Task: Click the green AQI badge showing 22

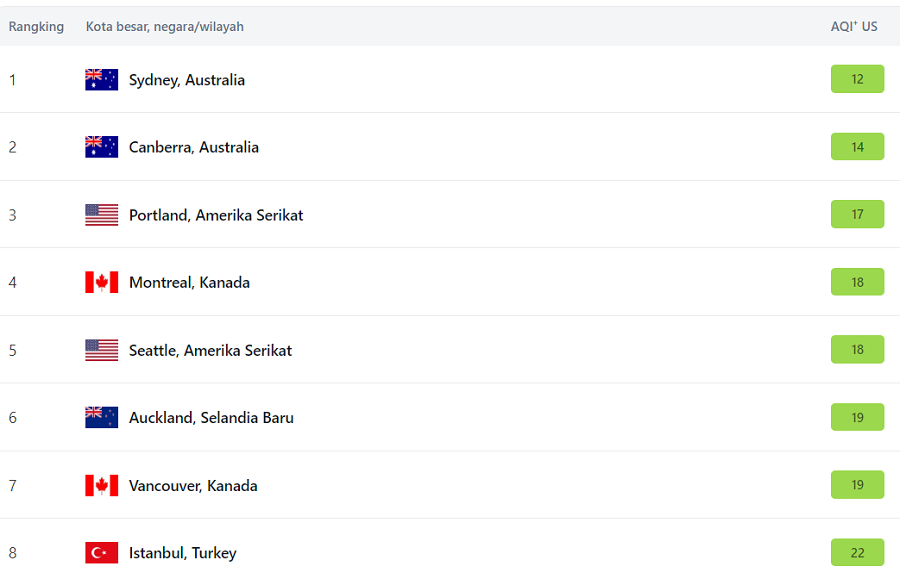Action: point(857,552)
